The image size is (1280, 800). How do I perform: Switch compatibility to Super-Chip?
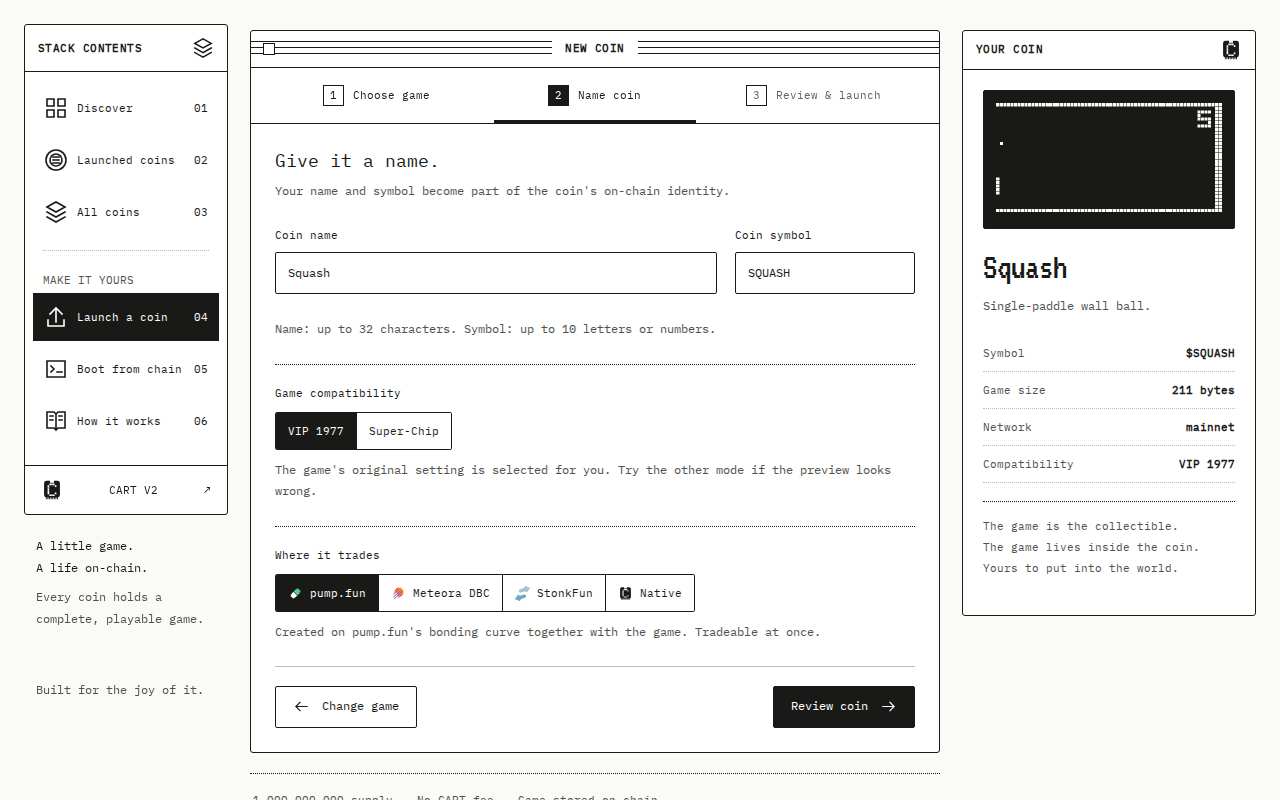point(404,431)
